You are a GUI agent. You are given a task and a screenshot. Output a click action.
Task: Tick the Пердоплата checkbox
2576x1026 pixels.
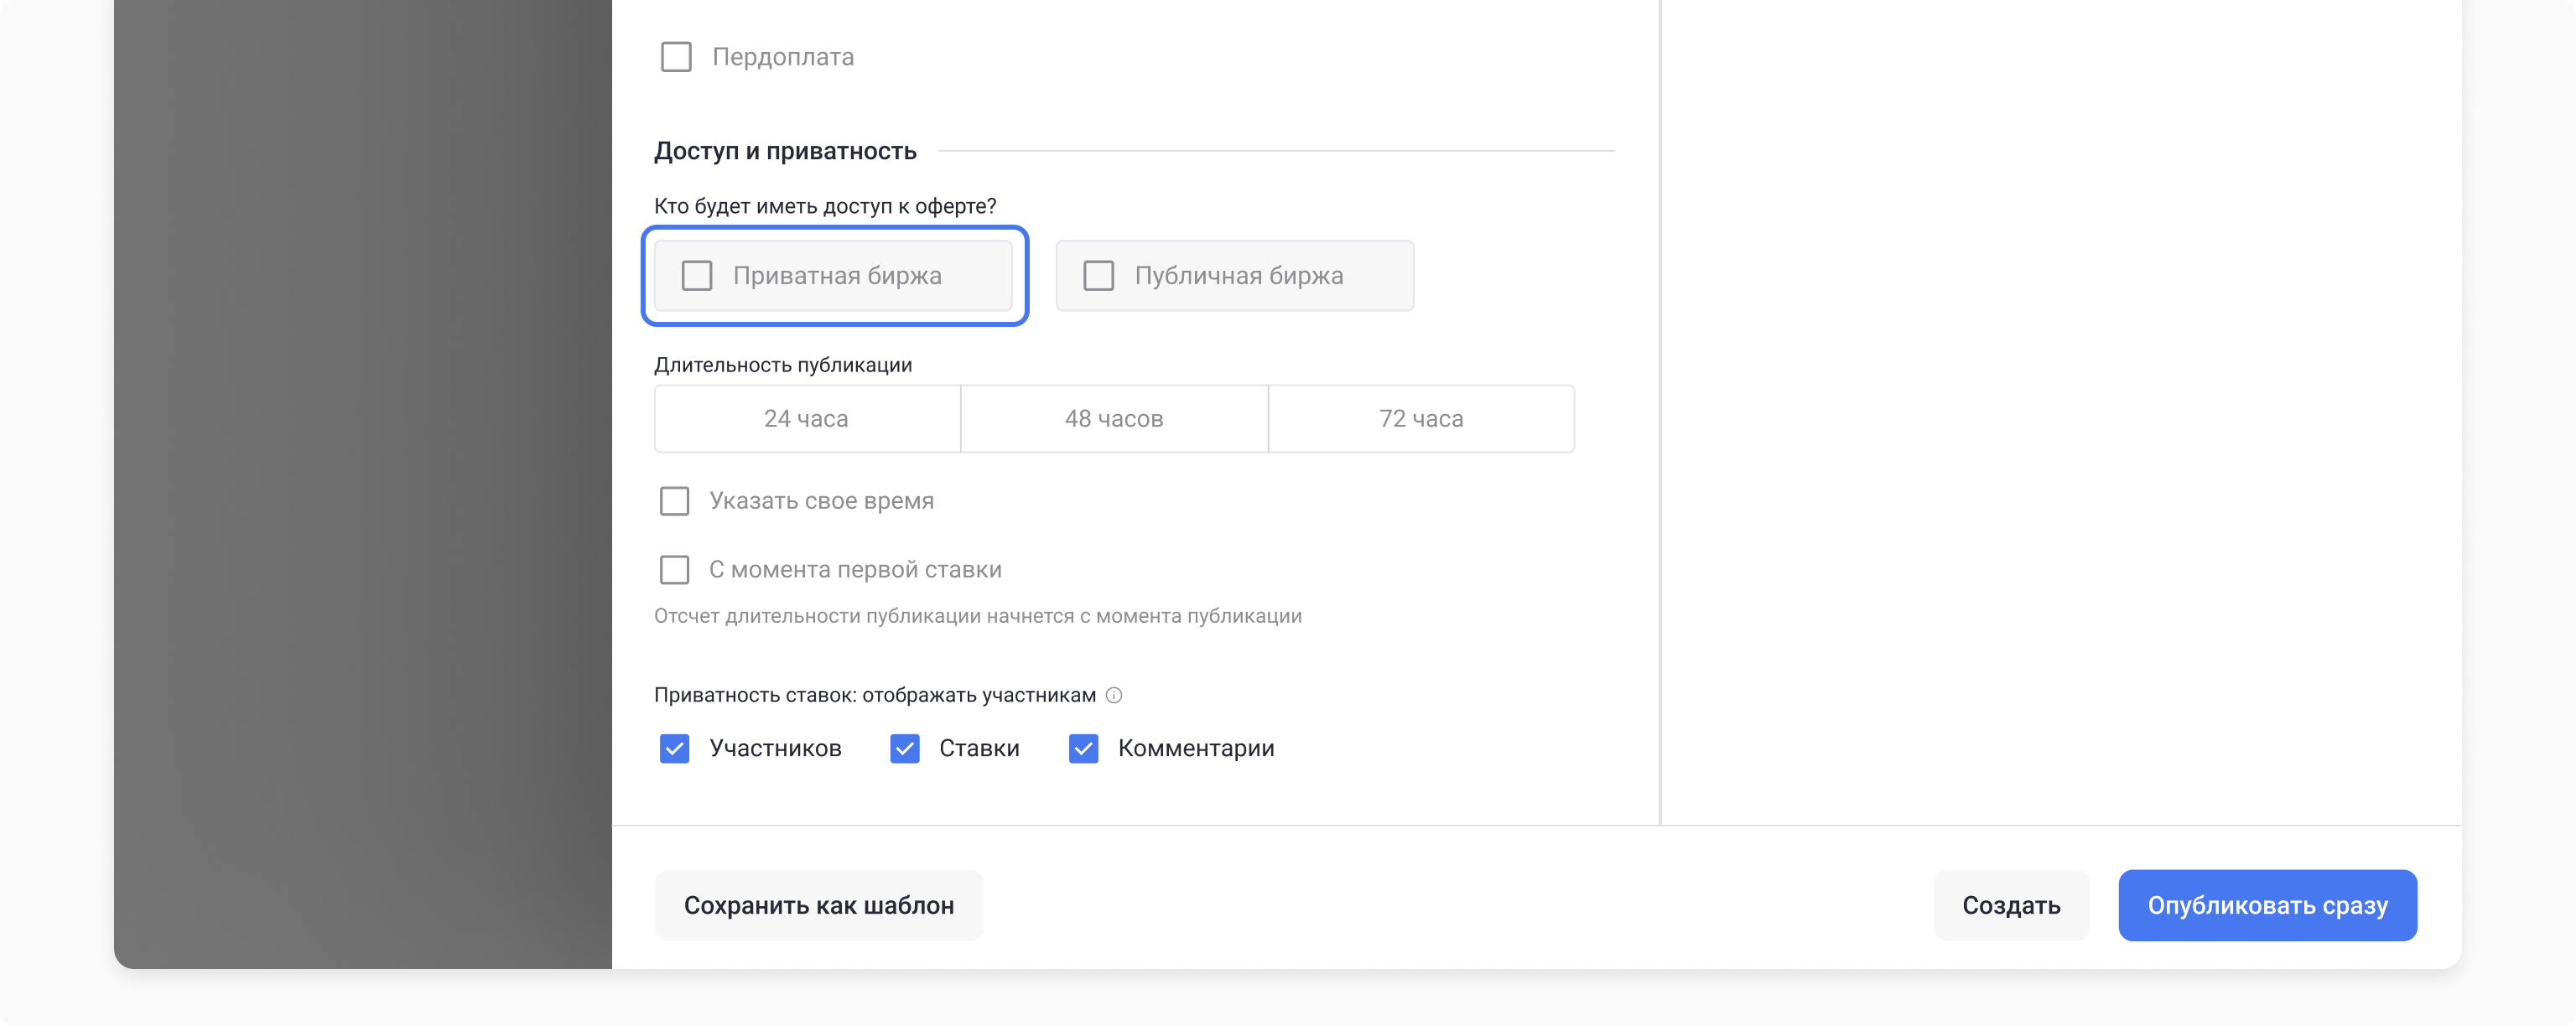(676, 57)
